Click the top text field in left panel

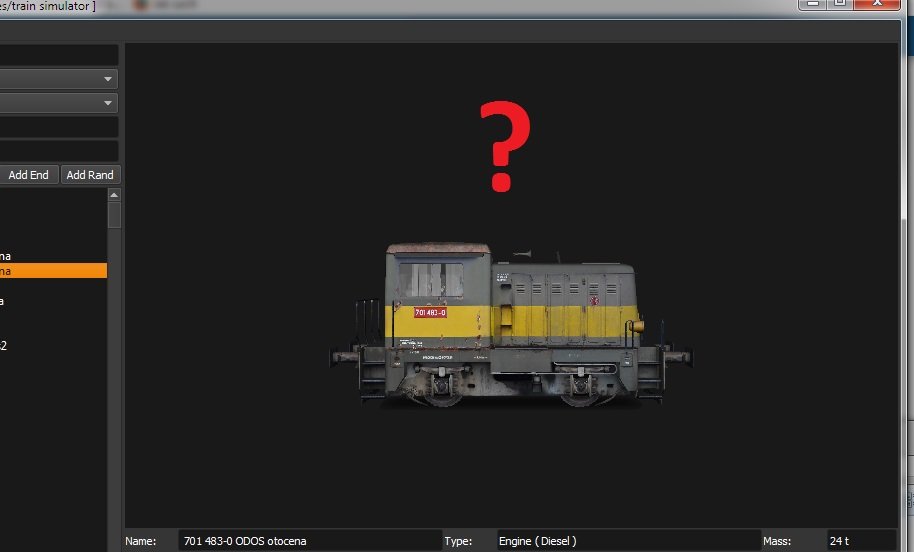point(58,55)
